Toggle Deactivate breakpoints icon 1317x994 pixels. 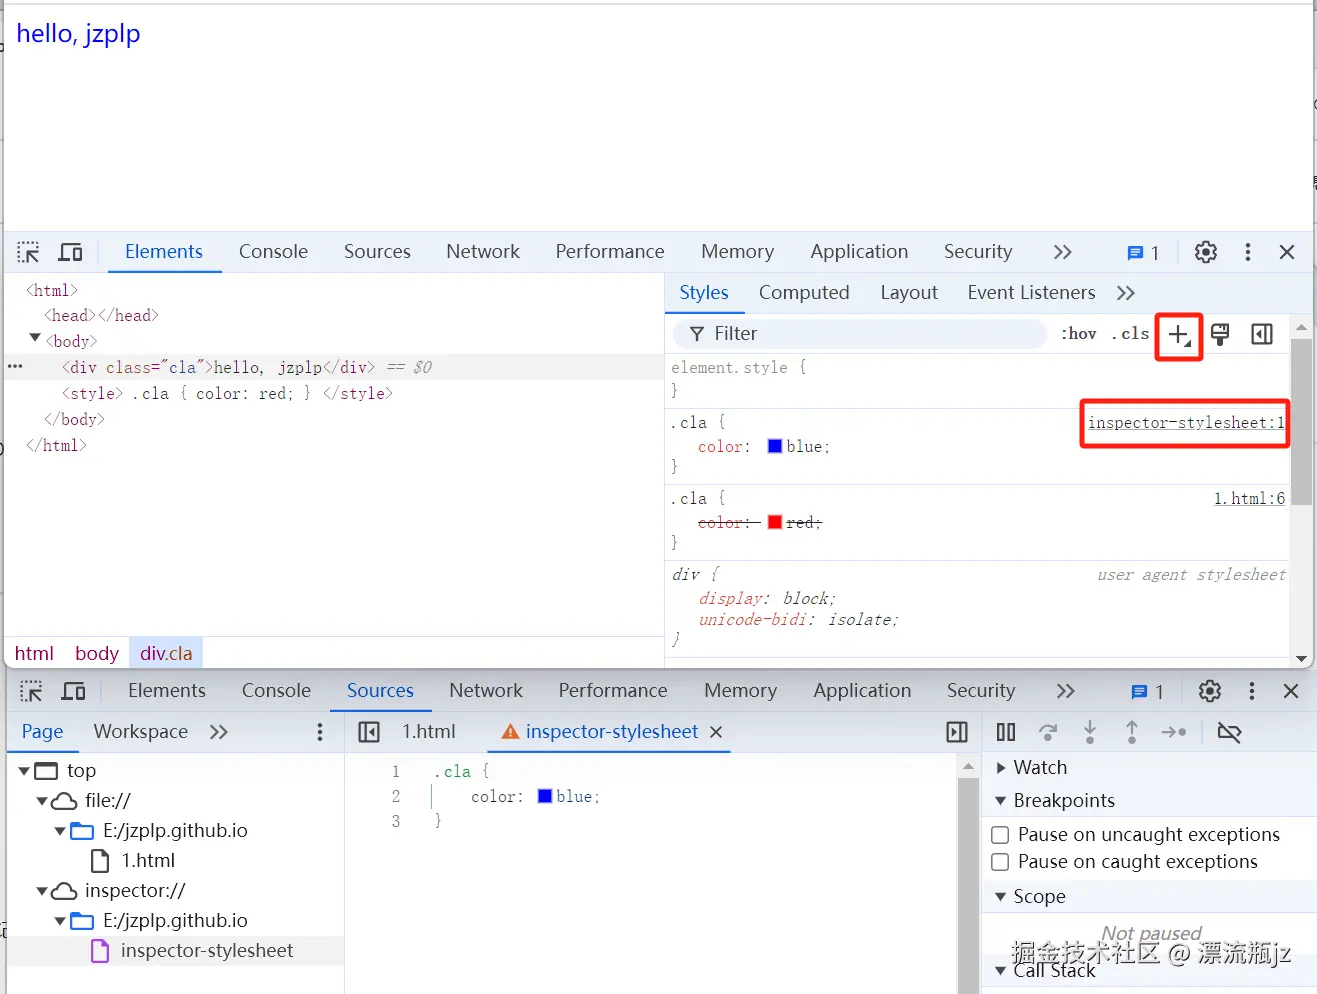click(1229, 732)
